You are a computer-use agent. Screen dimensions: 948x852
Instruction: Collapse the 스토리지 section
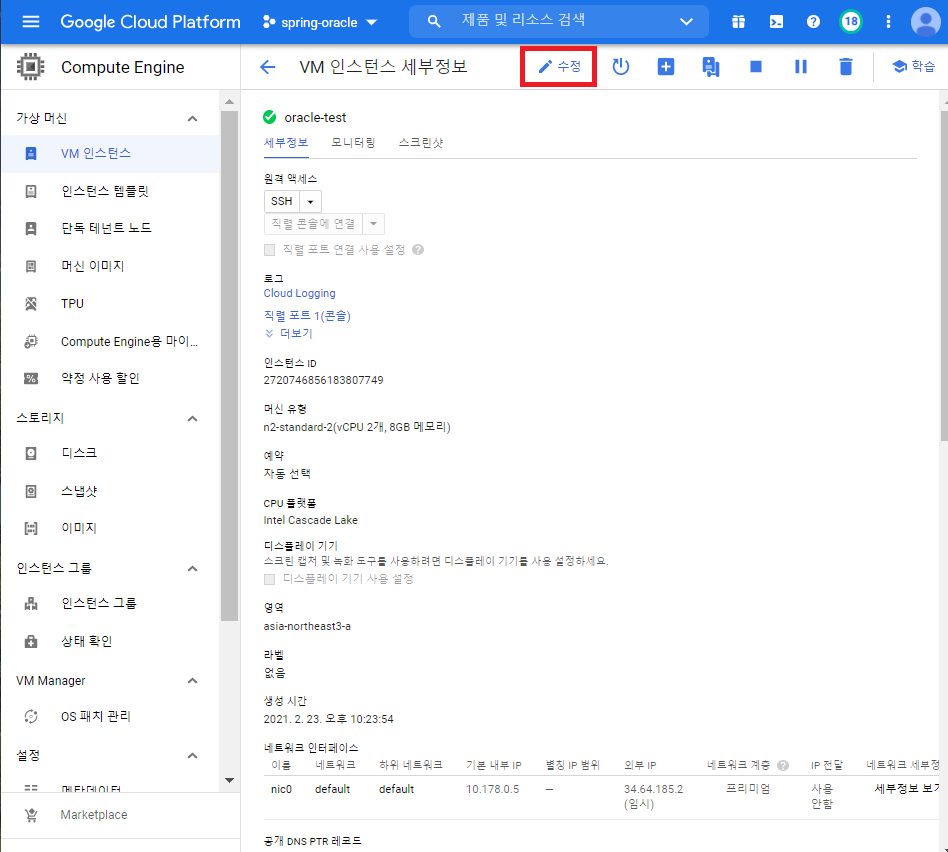point(192,418)
